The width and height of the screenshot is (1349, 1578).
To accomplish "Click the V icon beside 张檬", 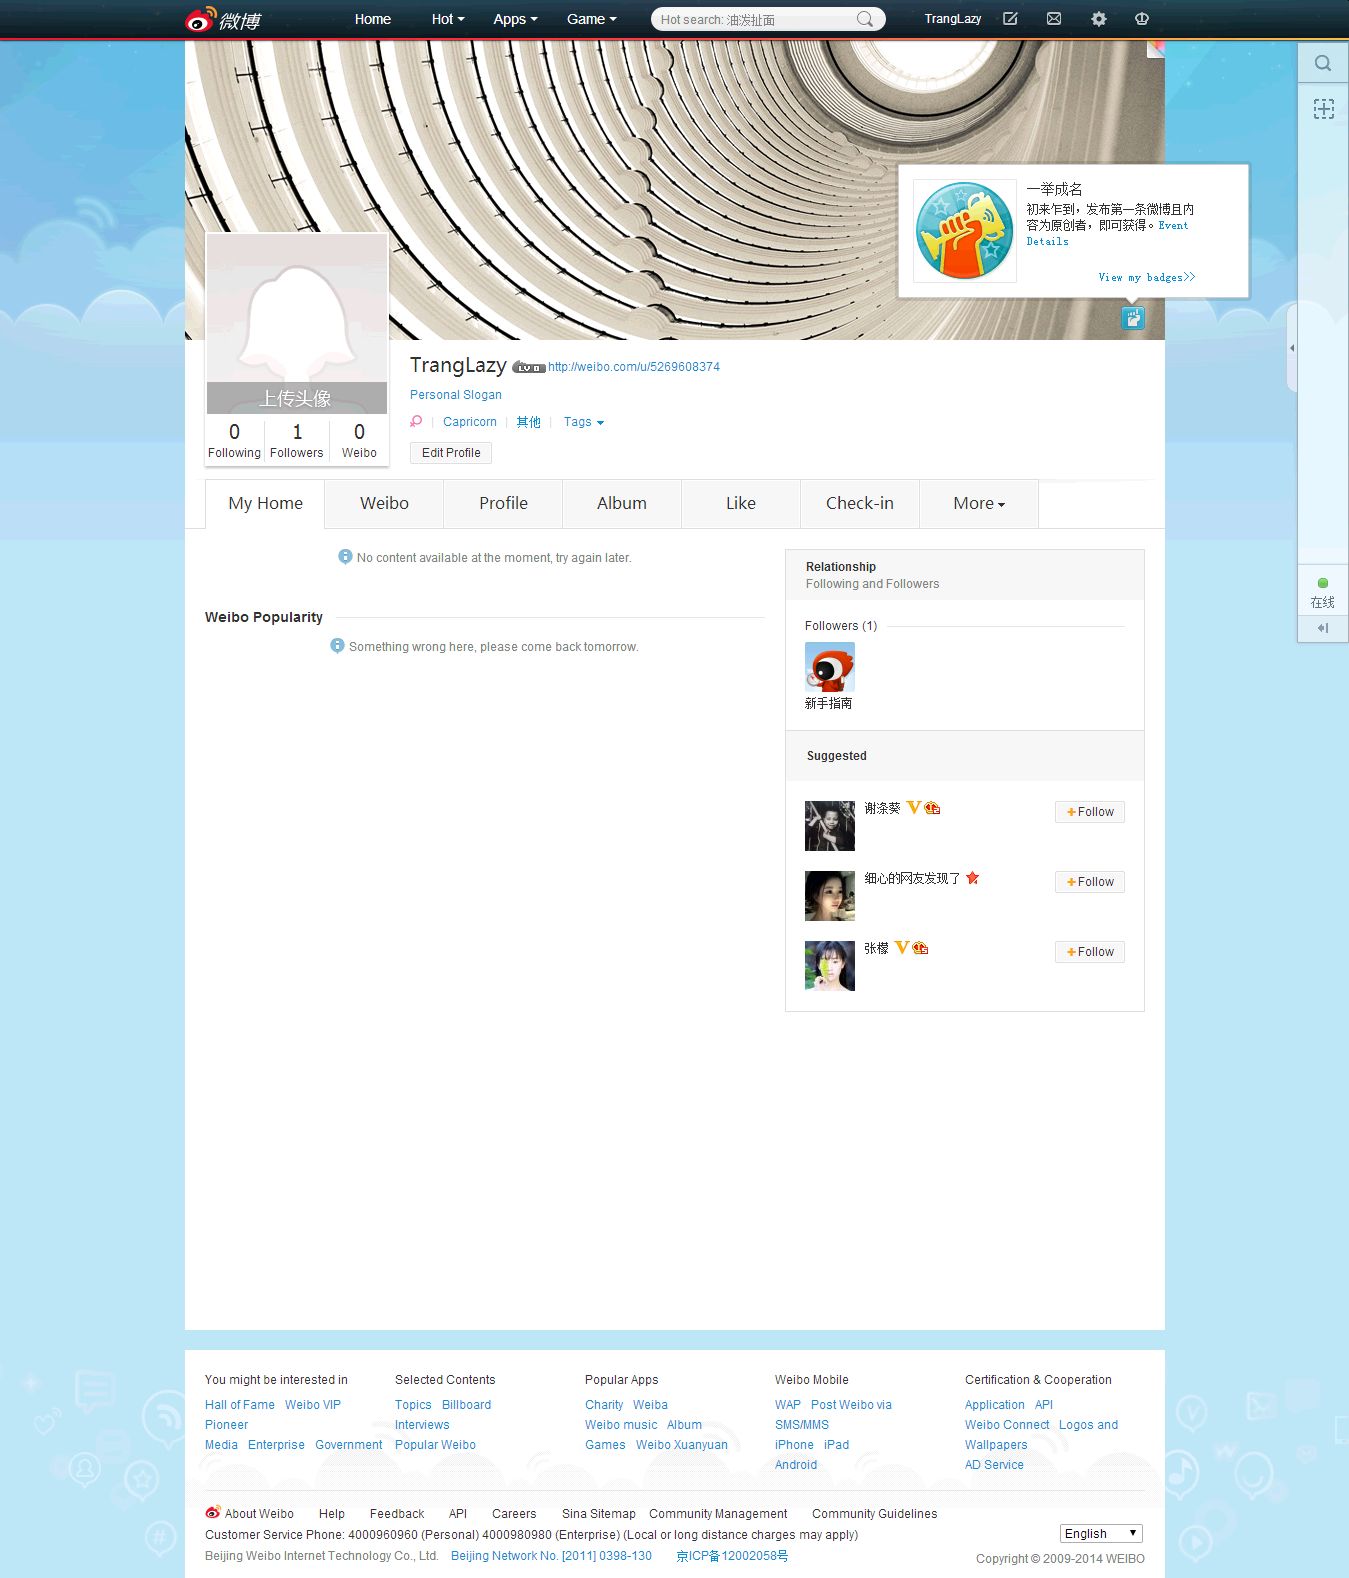I will point(901,947).
